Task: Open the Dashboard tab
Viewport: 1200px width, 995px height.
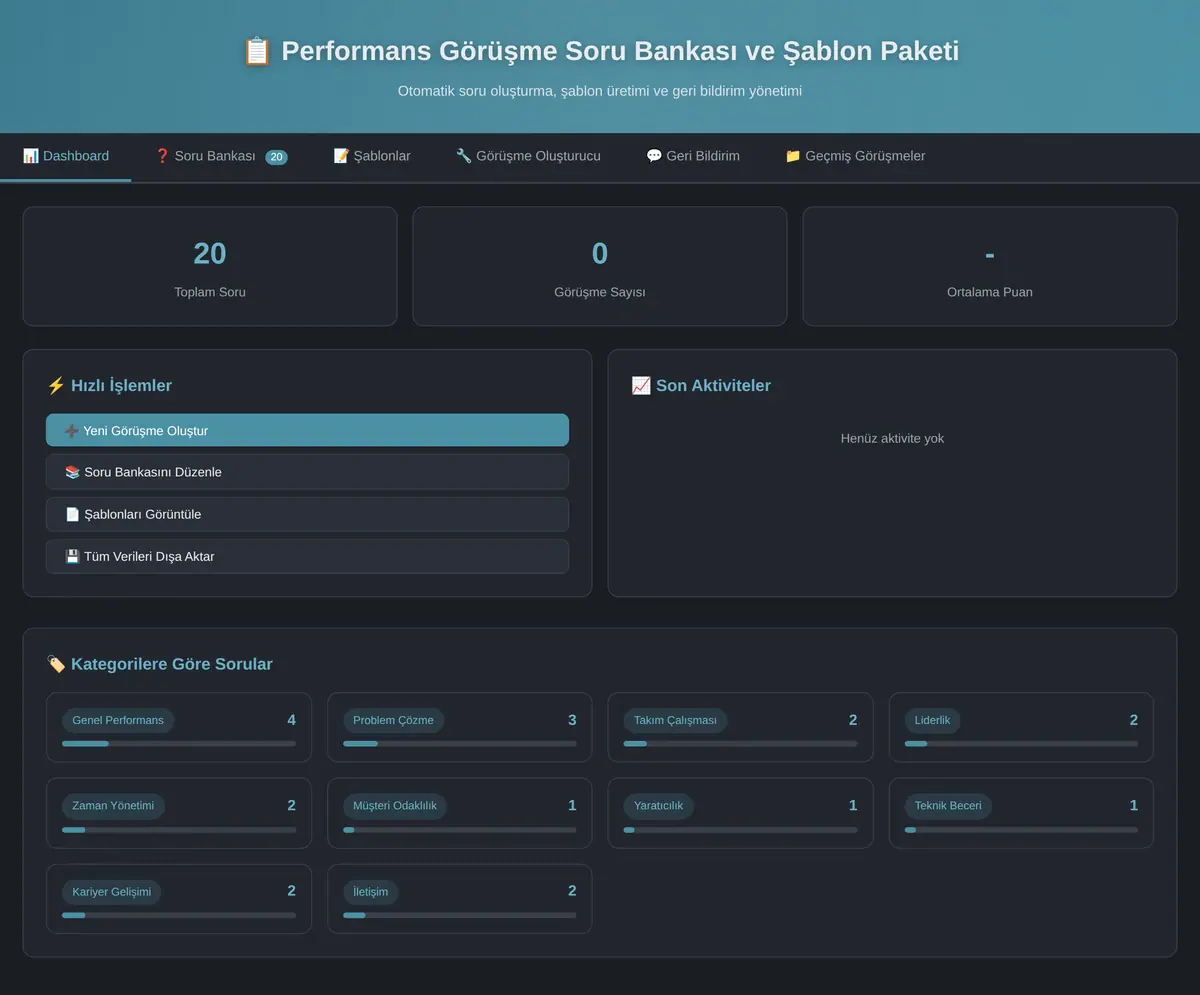Action: pos(66,156)
